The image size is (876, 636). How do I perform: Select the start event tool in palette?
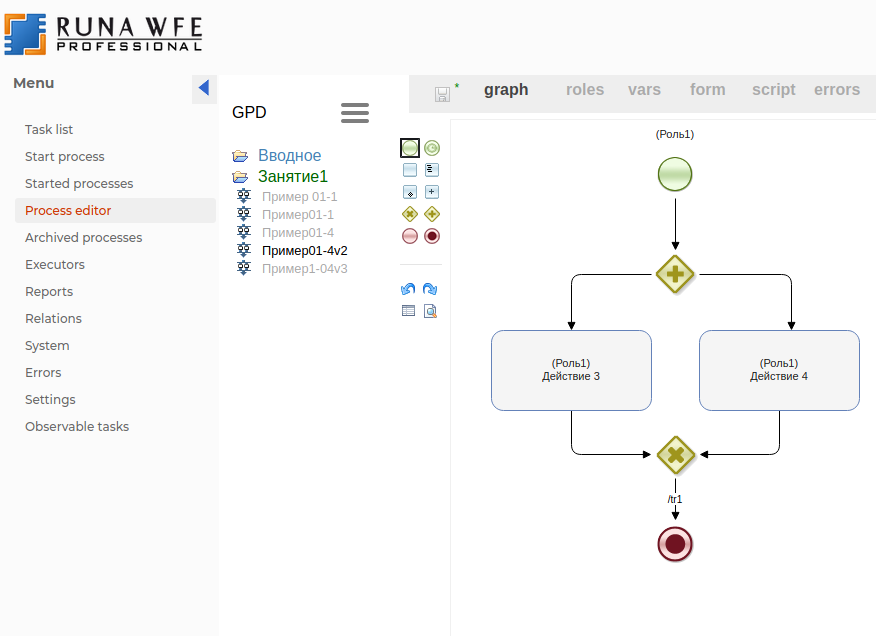point(409,148)
